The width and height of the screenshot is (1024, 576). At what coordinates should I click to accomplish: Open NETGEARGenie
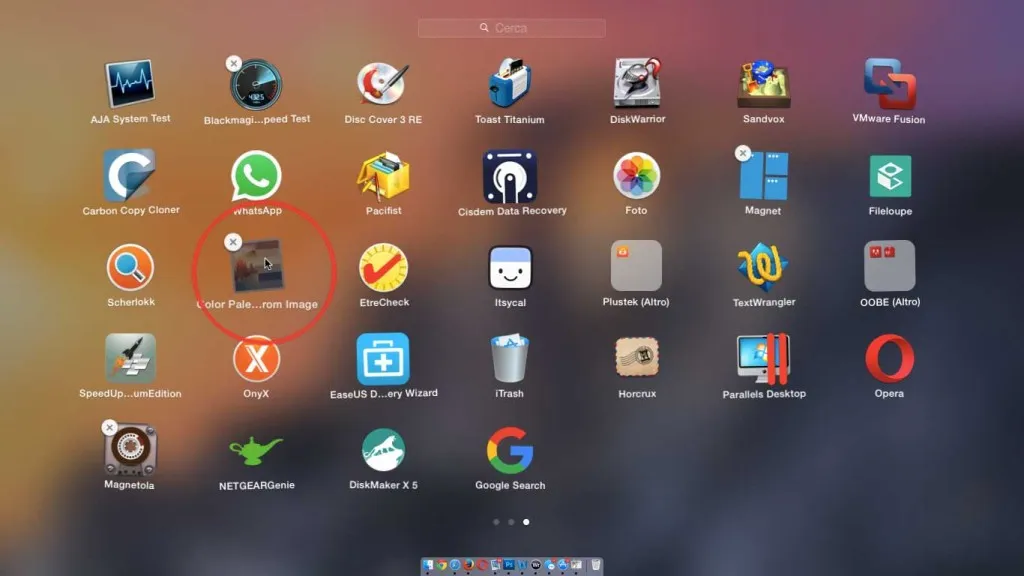click(x=258, y=454)
